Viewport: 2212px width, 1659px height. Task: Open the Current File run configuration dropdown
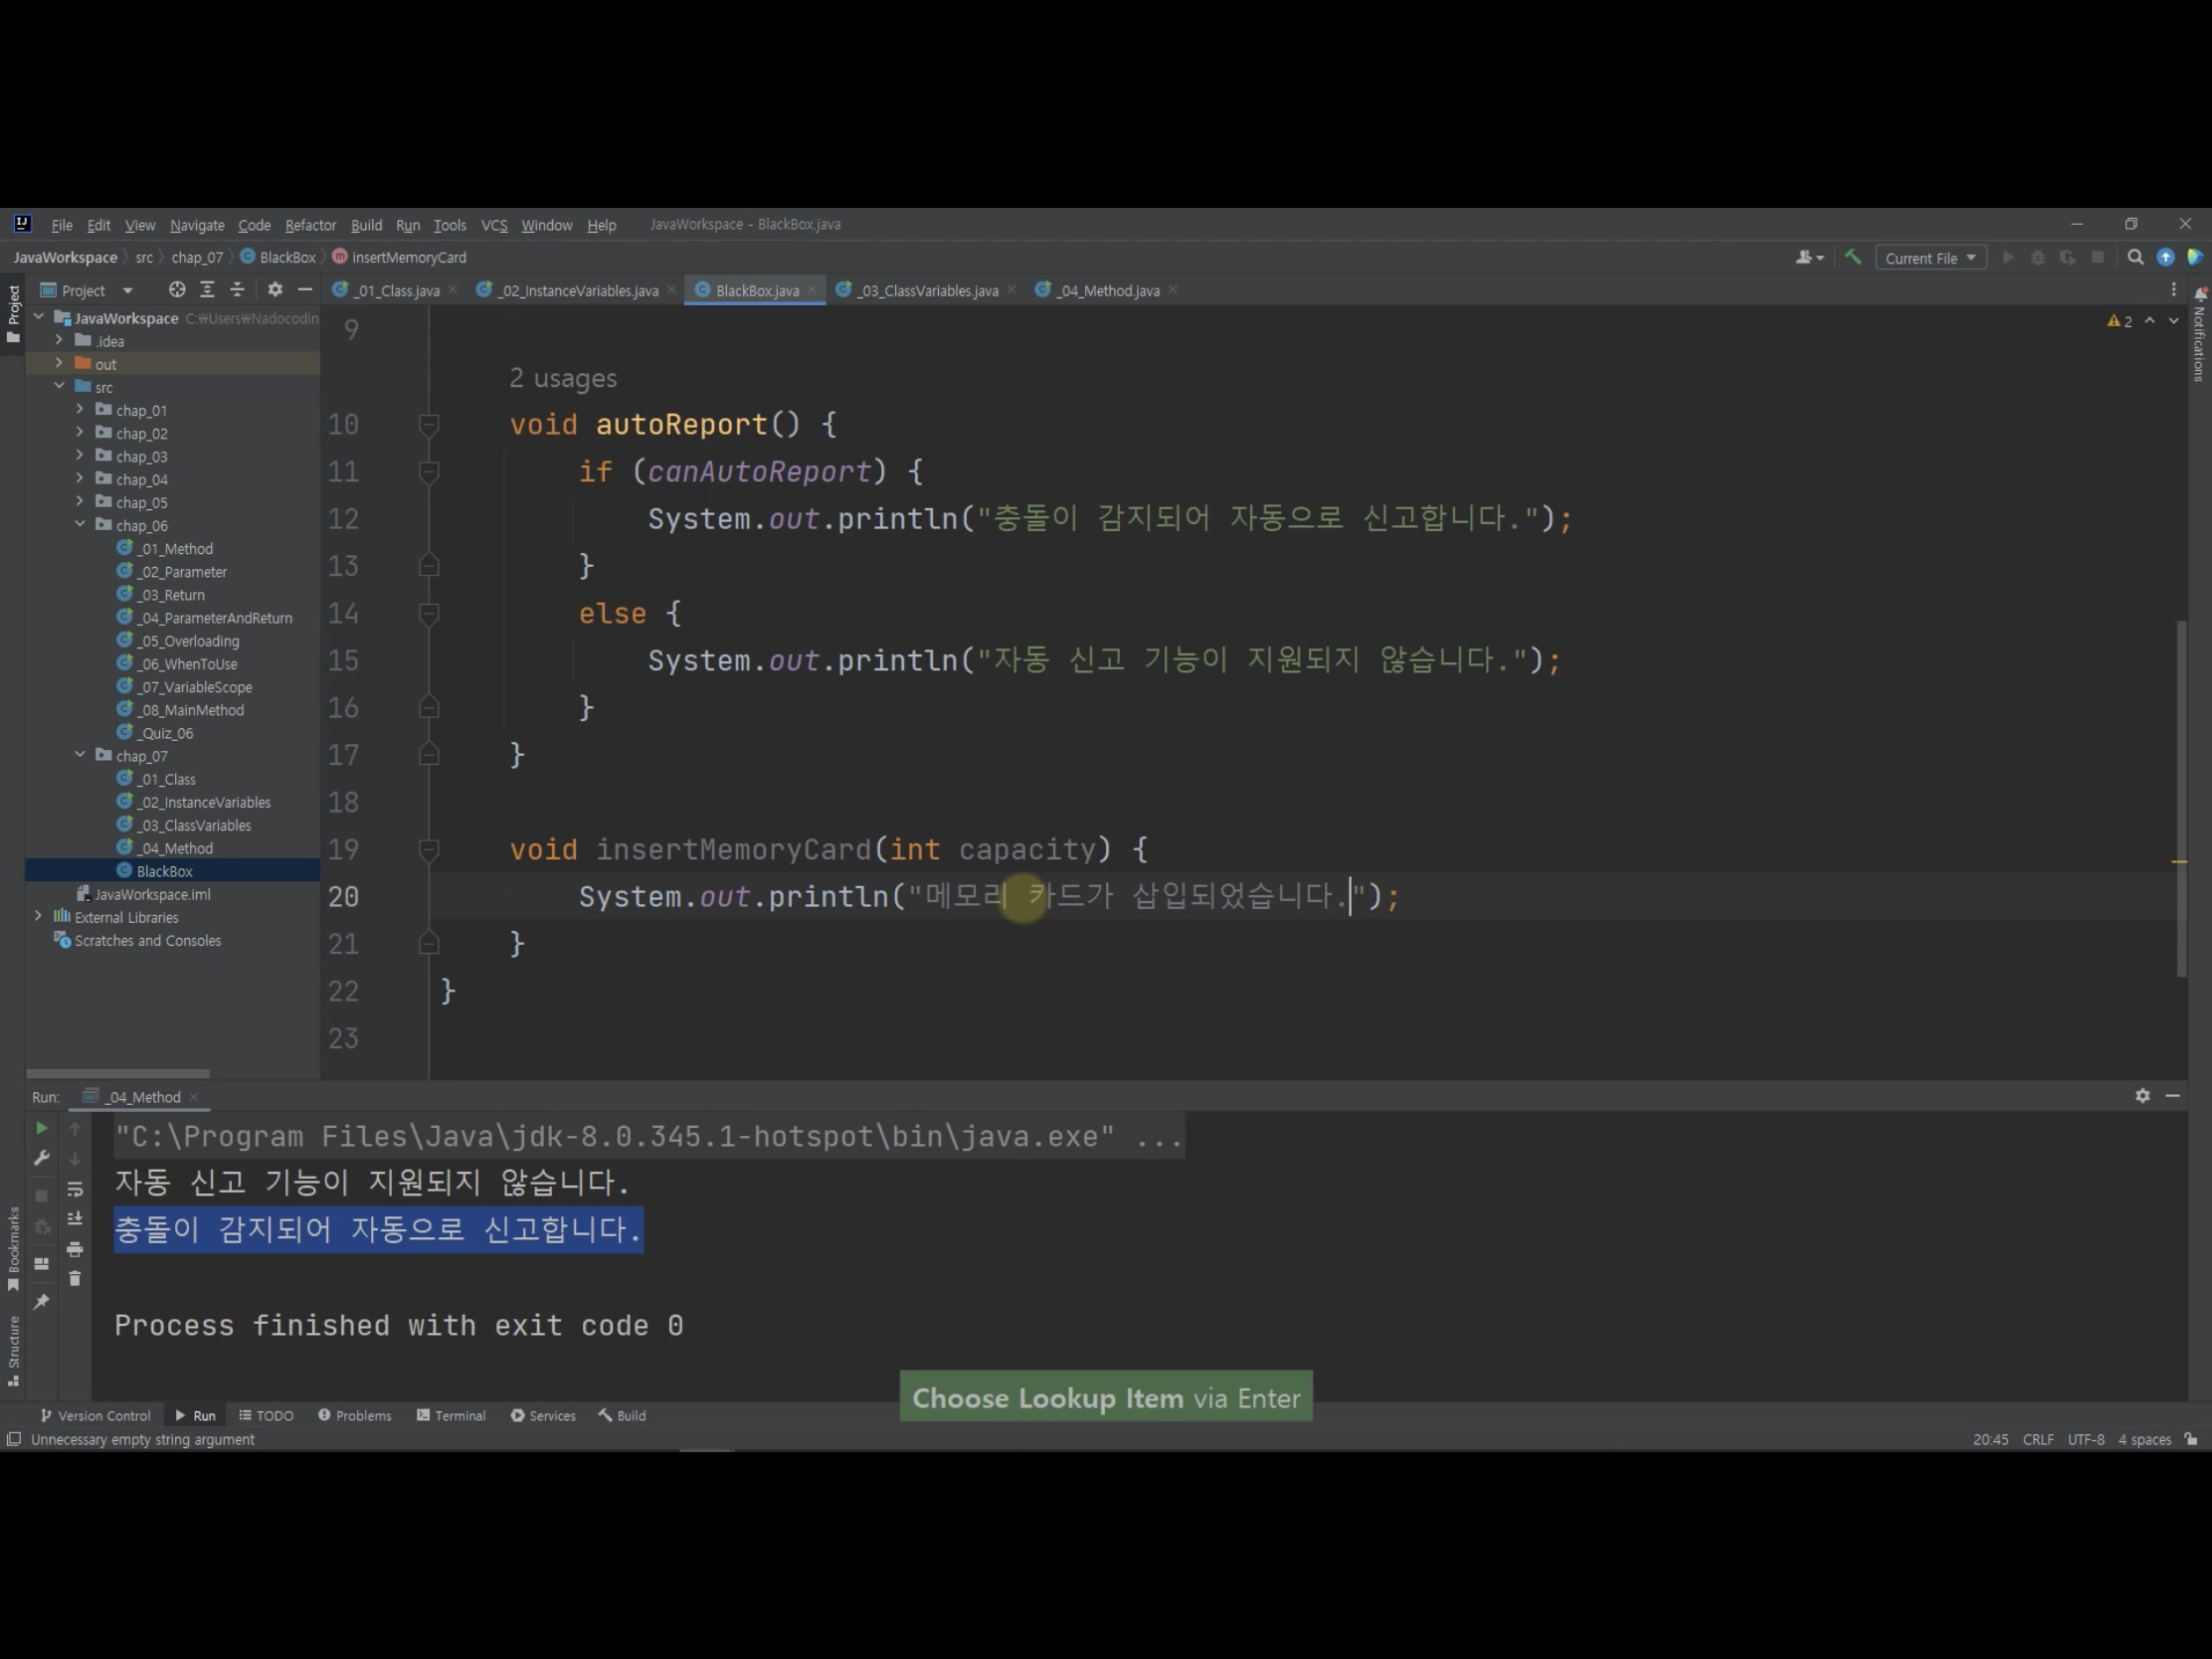(x=1930, y=258)
